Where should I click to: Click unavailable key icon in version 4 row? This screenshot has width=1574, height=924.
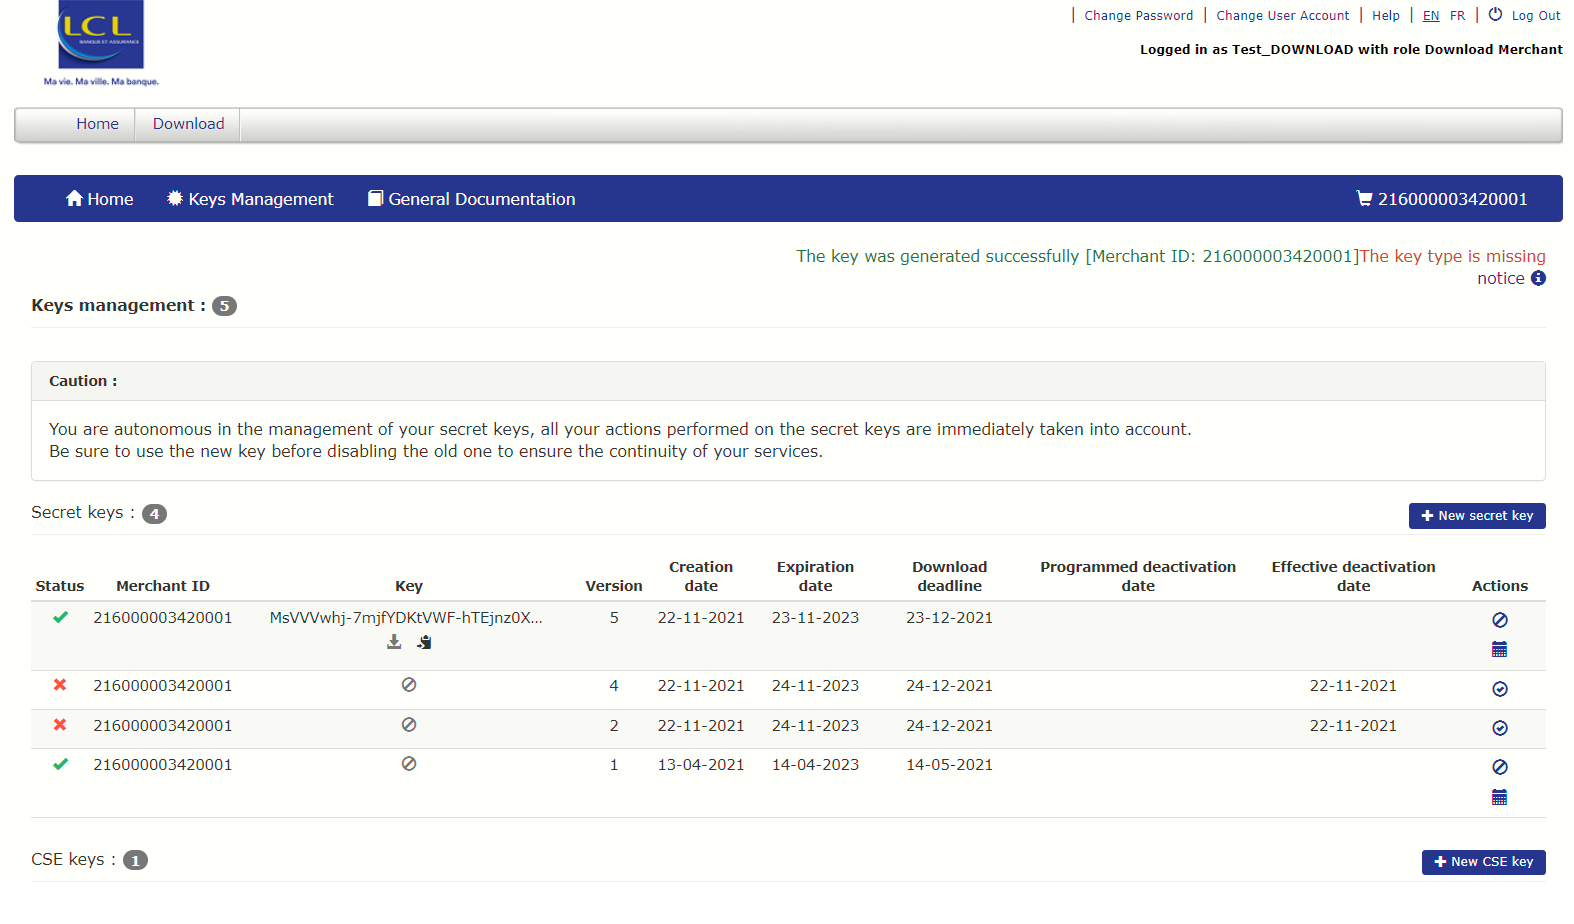(x=409, y=685)
